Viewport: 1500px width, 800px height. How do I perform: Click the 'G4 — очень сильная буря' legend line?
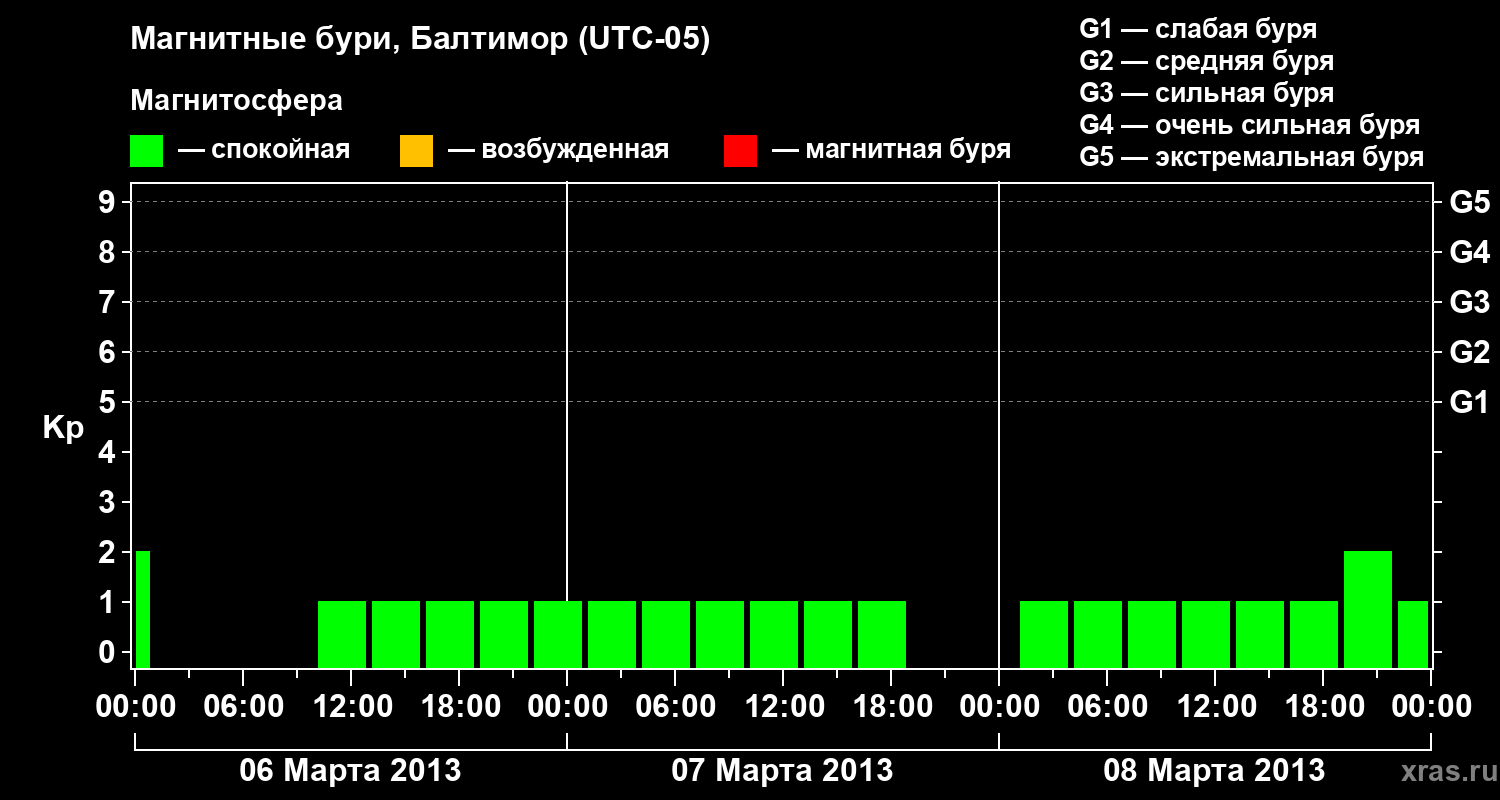(1250, 125)
